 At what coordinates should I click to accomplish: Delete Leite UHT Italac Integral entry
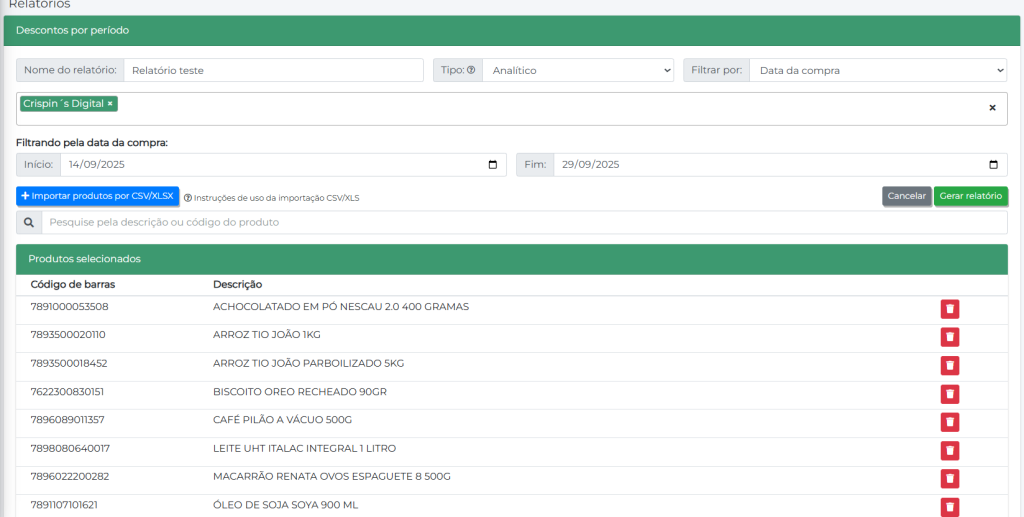tap(949, 451)
